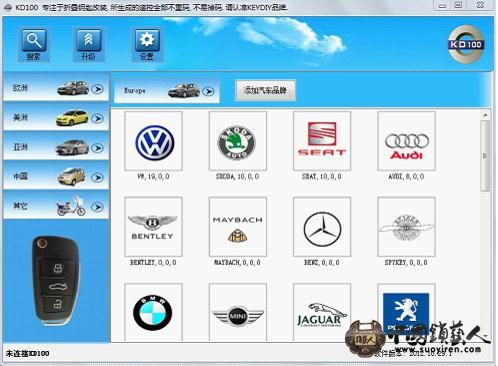The height and width of the screenshot is (366, 498).
Task: Click the "AUDI, 8, 0, 0" caption
Action: point(406,176)
